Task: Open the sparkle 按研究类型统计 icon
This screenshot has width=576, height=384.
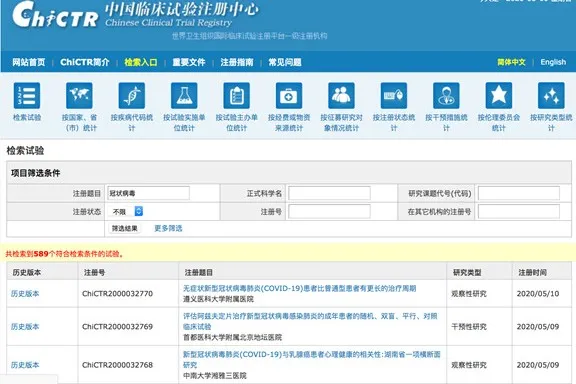Action: click(x=551, y=96)
